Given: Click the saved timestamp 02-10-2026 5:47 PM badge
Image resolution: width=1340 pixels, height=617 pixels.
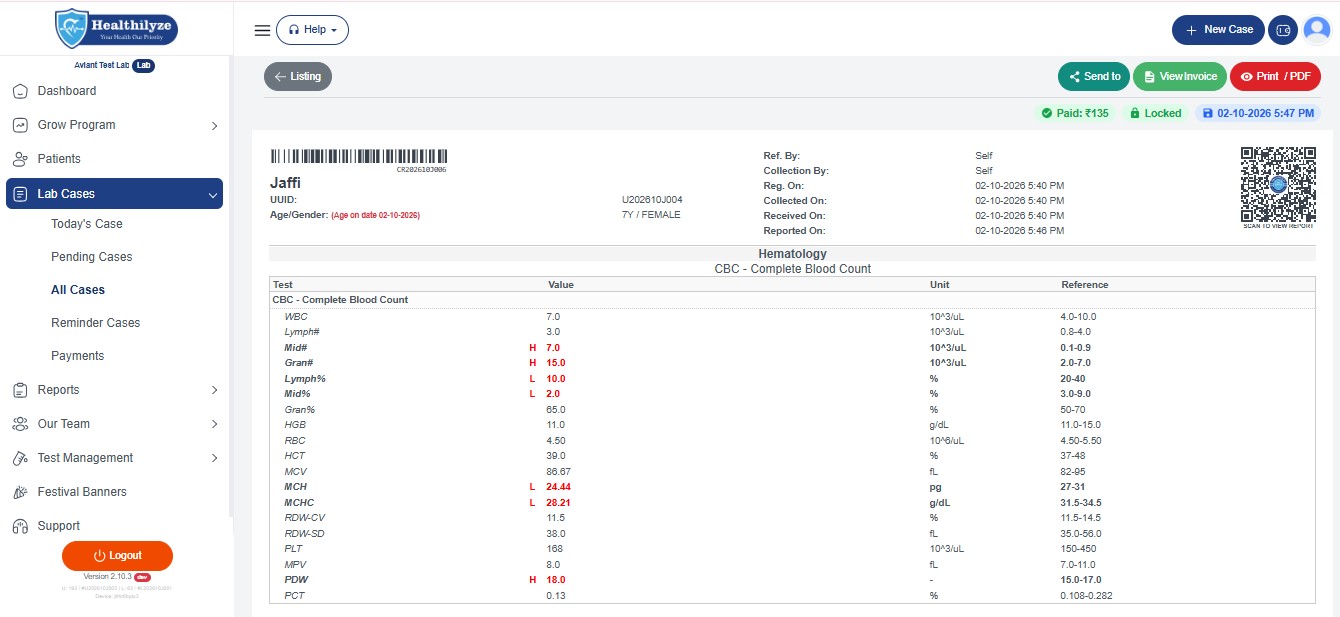Looking at the screenshot, I should coord(1258,113).
